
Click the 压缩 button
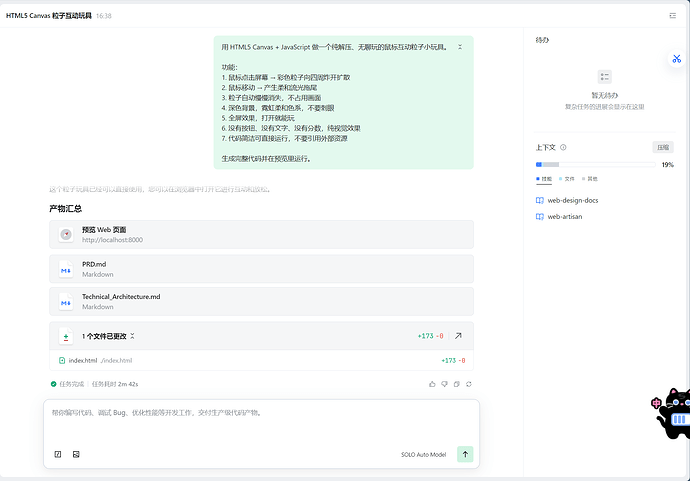click(663, 147)
